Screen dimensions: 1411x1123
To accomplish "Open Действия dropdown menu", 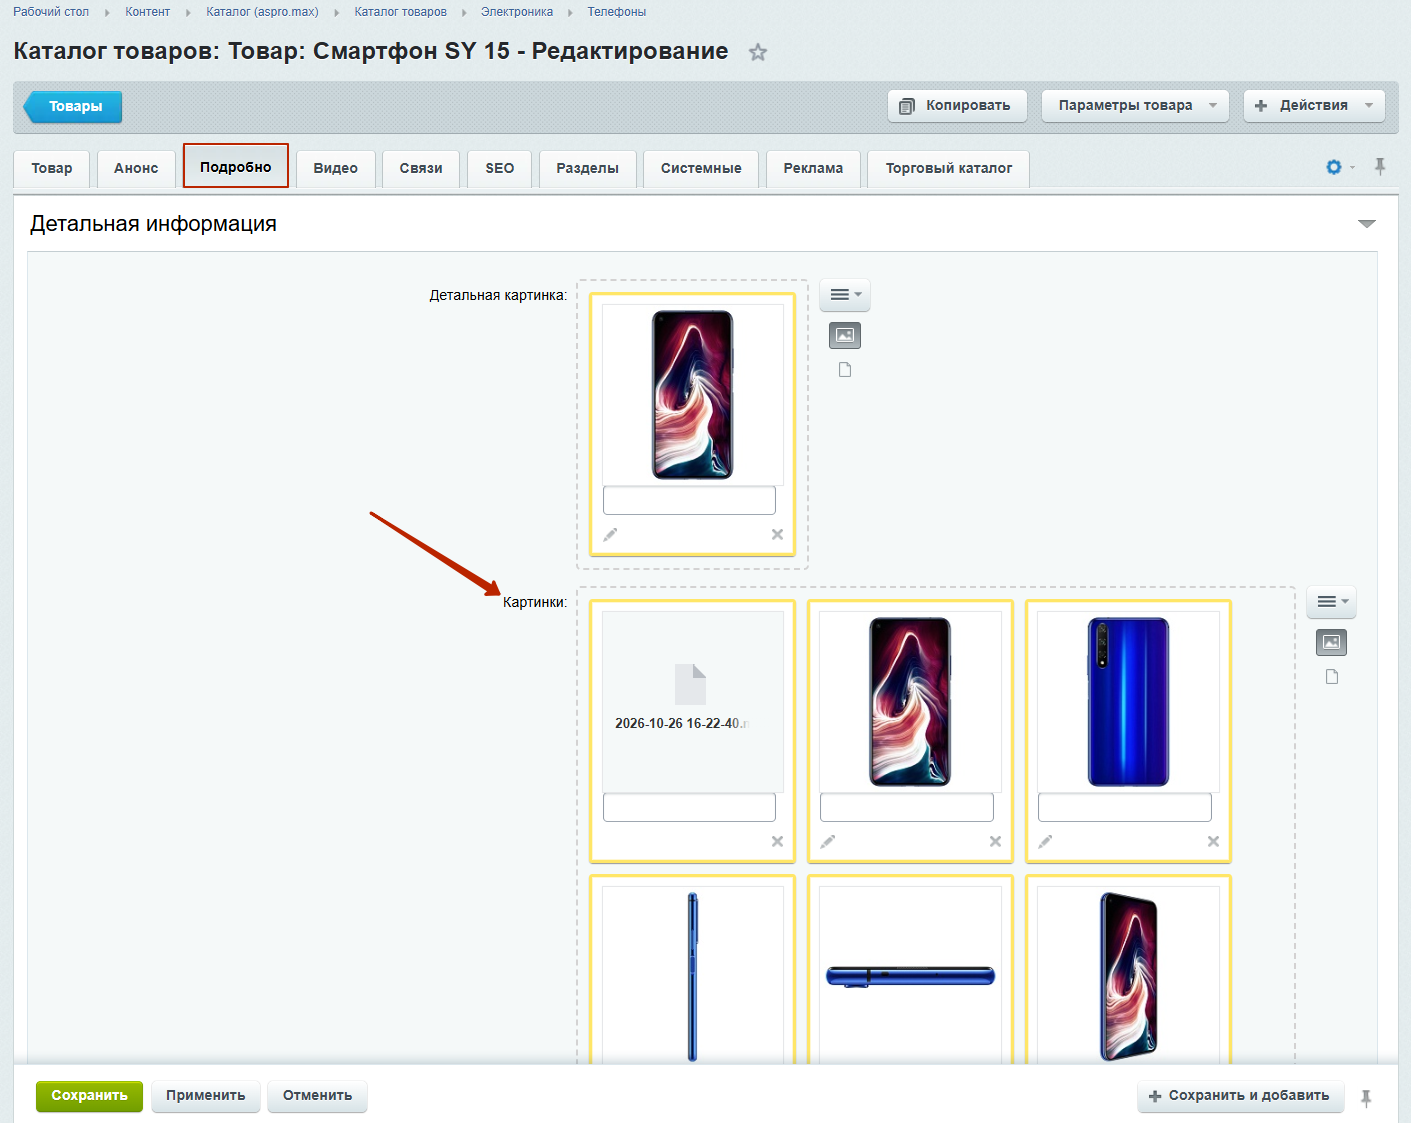I will (x=1314, y=106).
